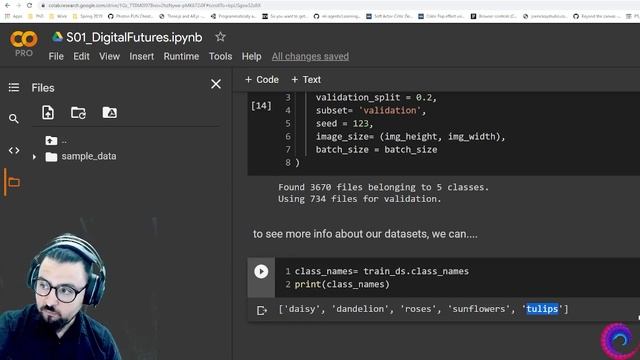640x360 pixels.
Task: Star the S01_DigitalFutures notebook
Action: coord(220,37)
